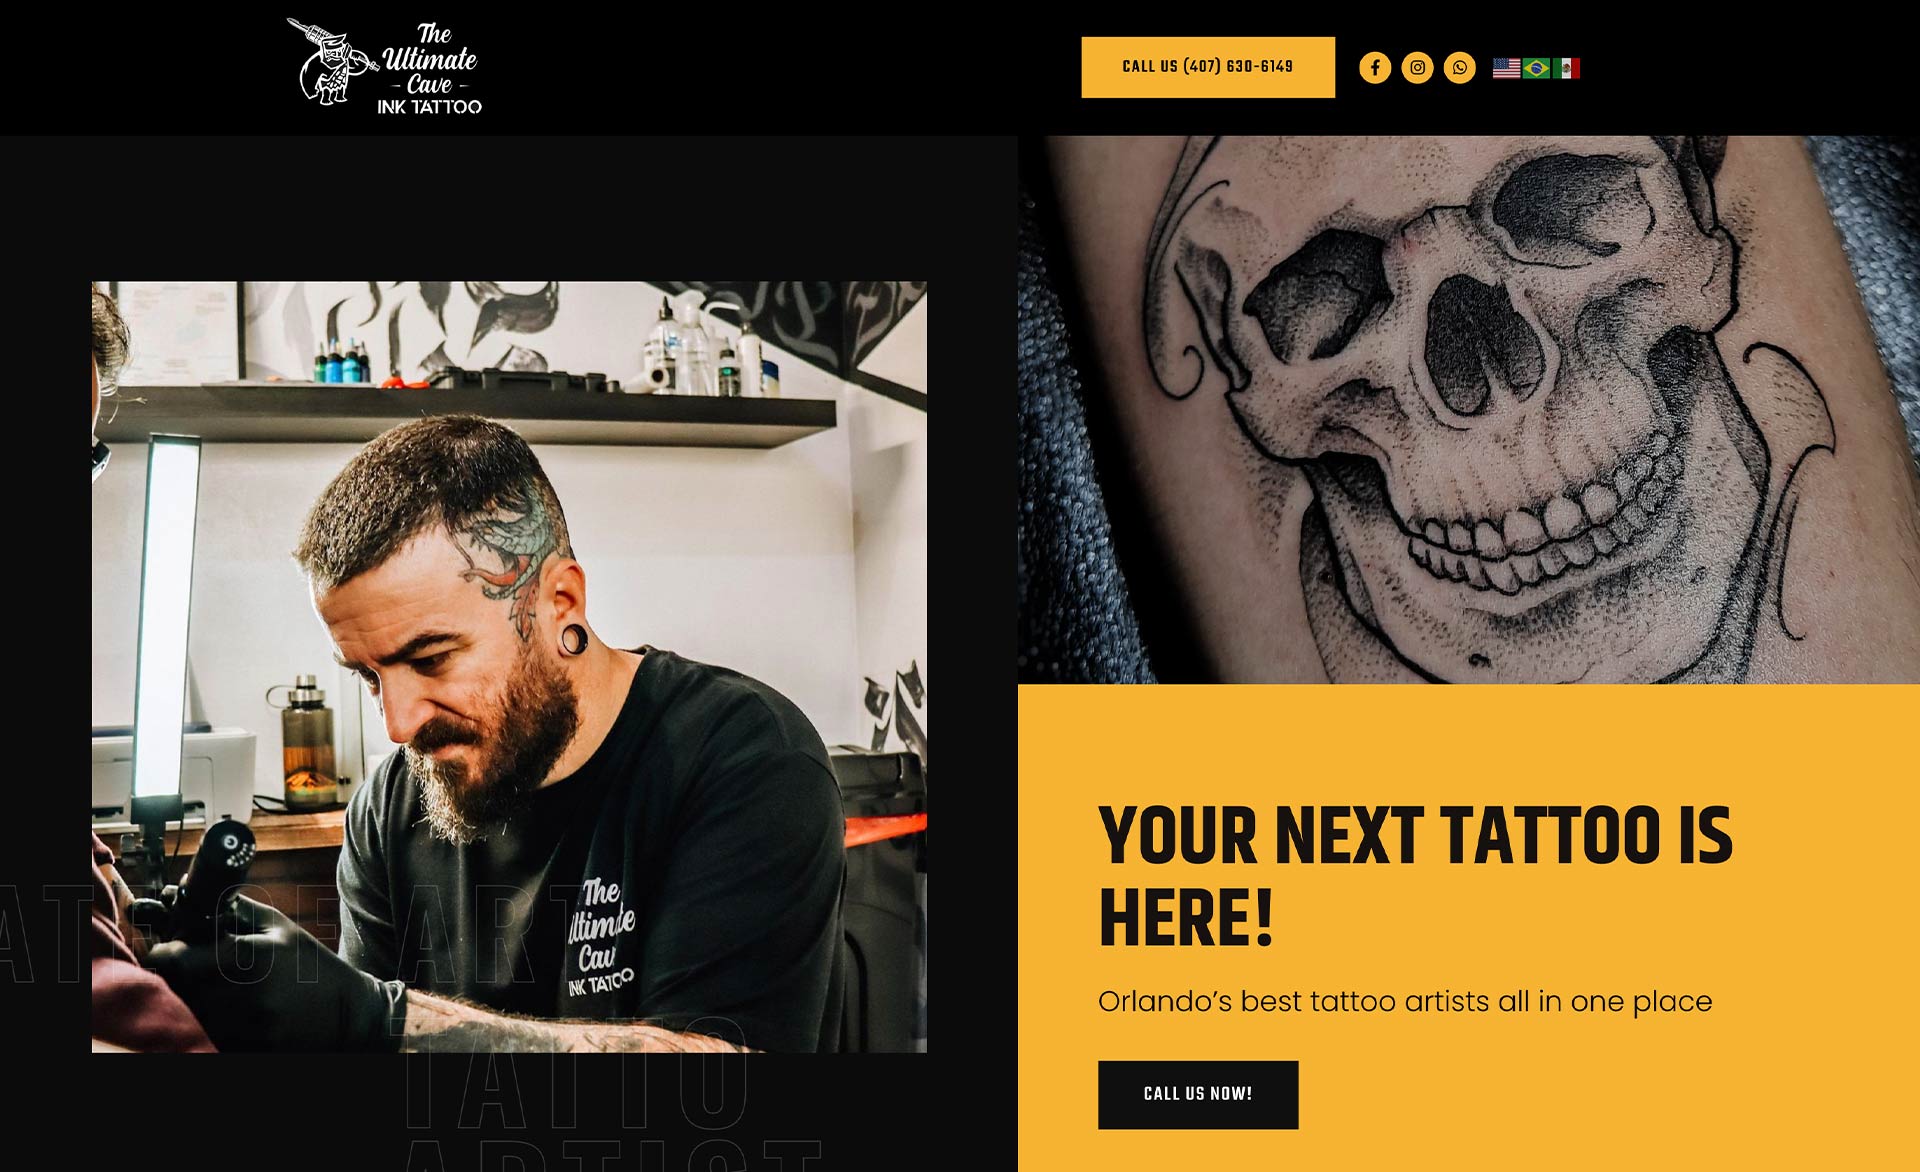Viewport: 1920px width, 1172px height.
Task: Switch language with the Mexico flag
Action: [x=1566, y=68]
